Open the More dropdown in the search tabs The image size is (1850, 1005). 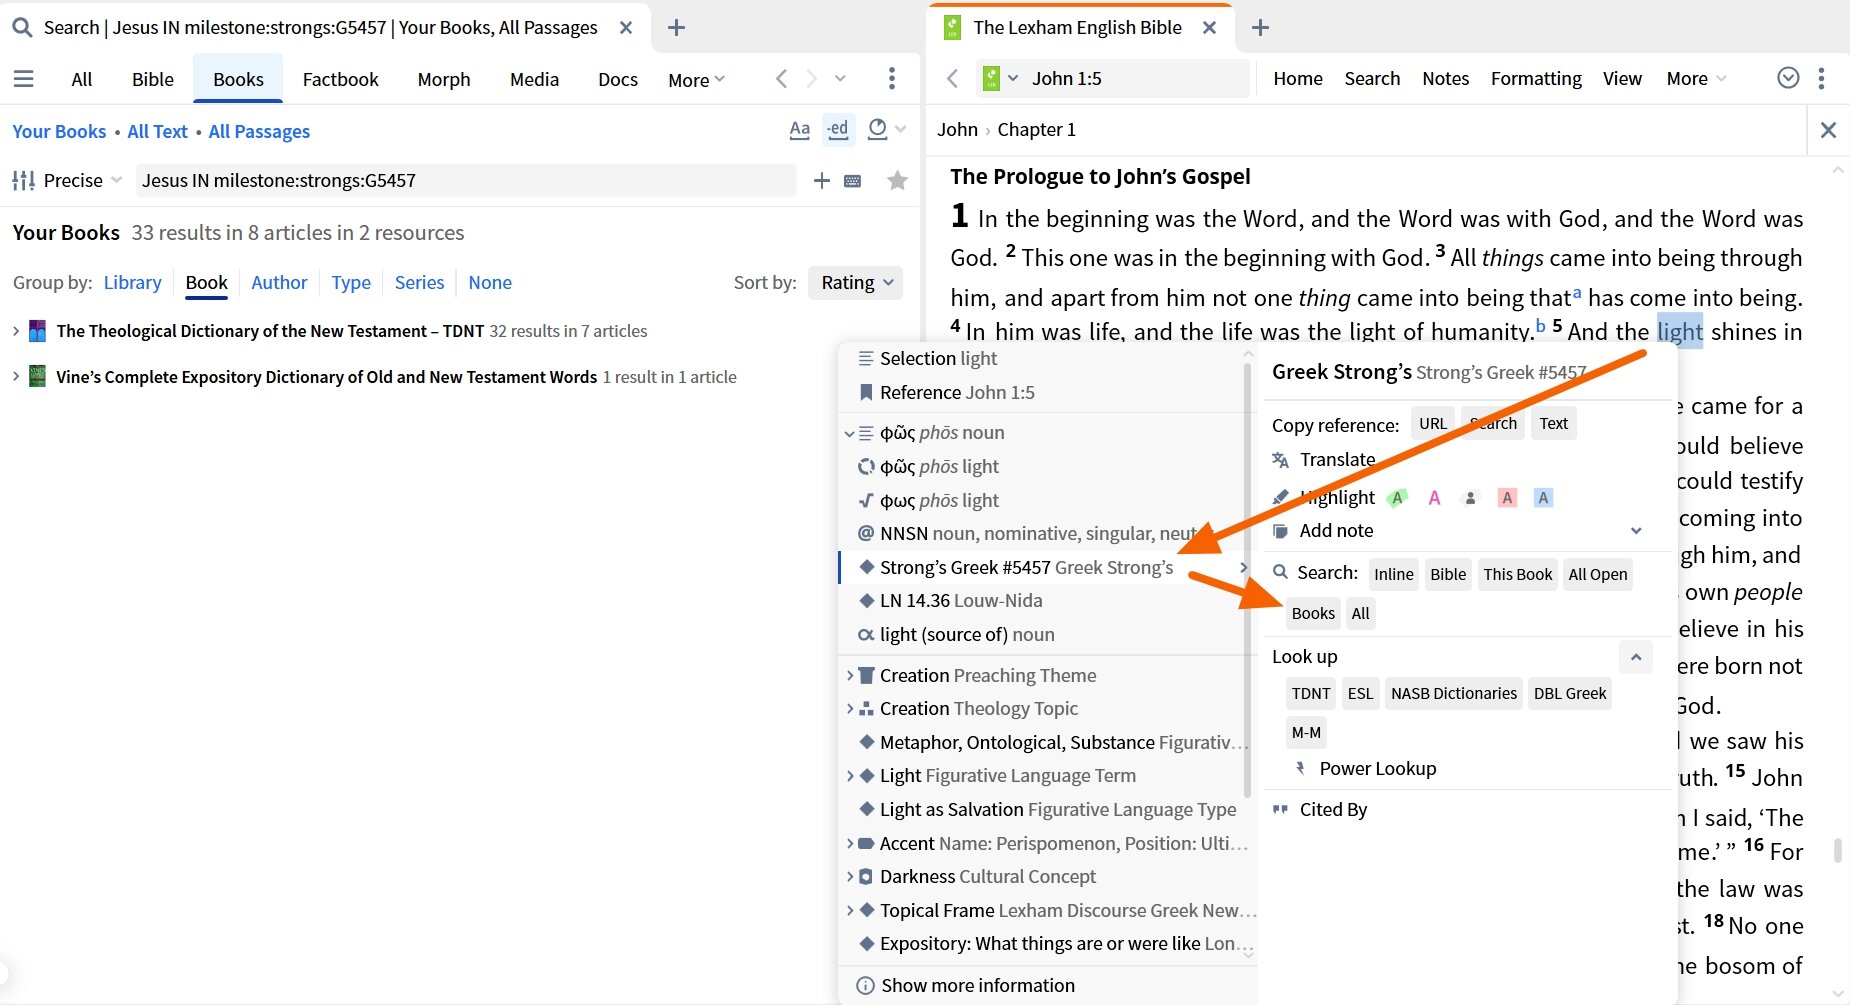pyautogui.click(x=696, y=80)
